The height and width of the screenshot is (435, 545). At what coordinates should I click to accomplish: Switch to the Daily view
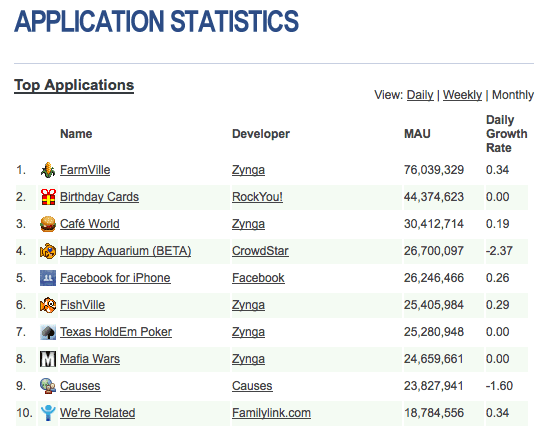pos(420,95)
